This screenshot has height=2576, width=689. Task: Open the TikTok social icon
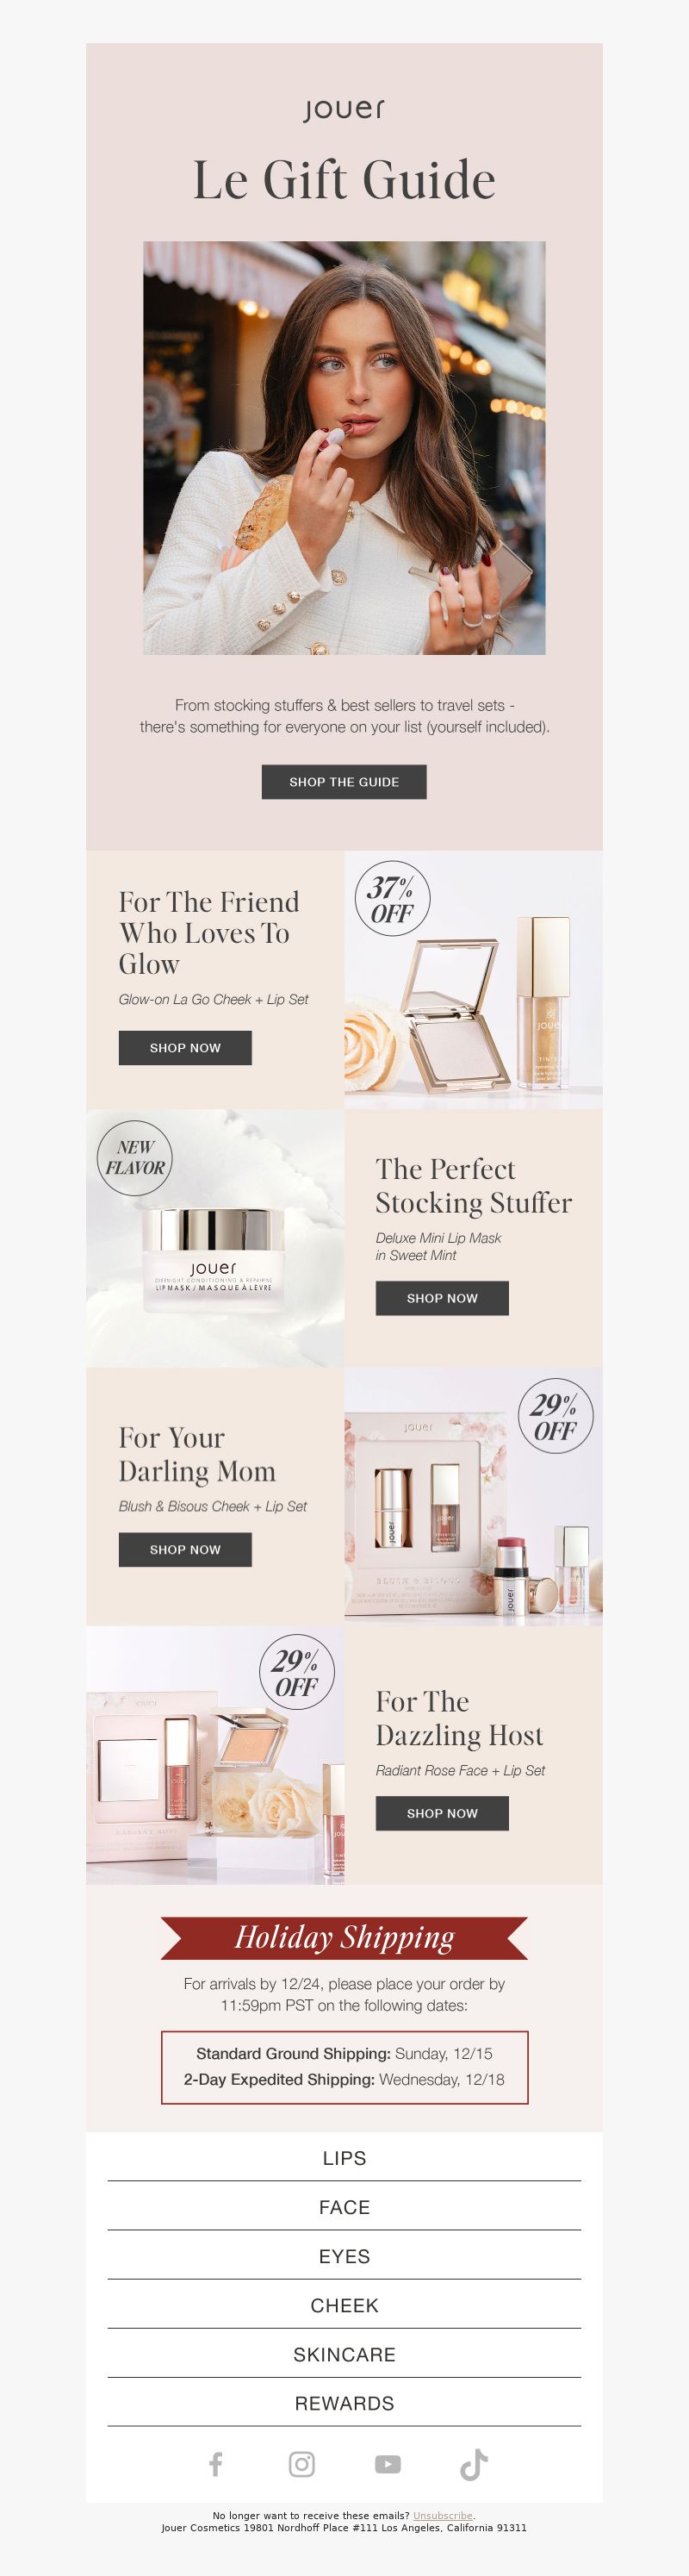coord(474,2464)
